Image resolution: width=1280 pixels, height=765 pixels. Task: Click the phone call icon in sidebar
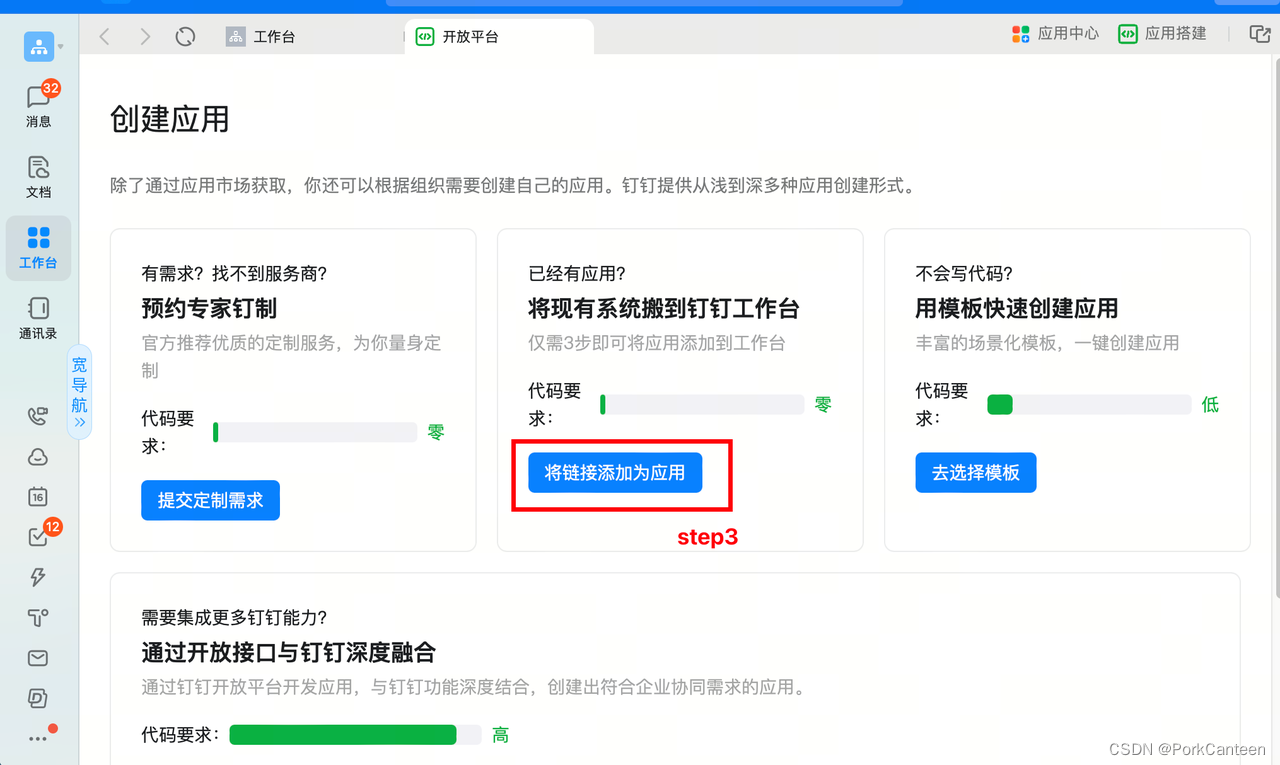click(38, 417)
